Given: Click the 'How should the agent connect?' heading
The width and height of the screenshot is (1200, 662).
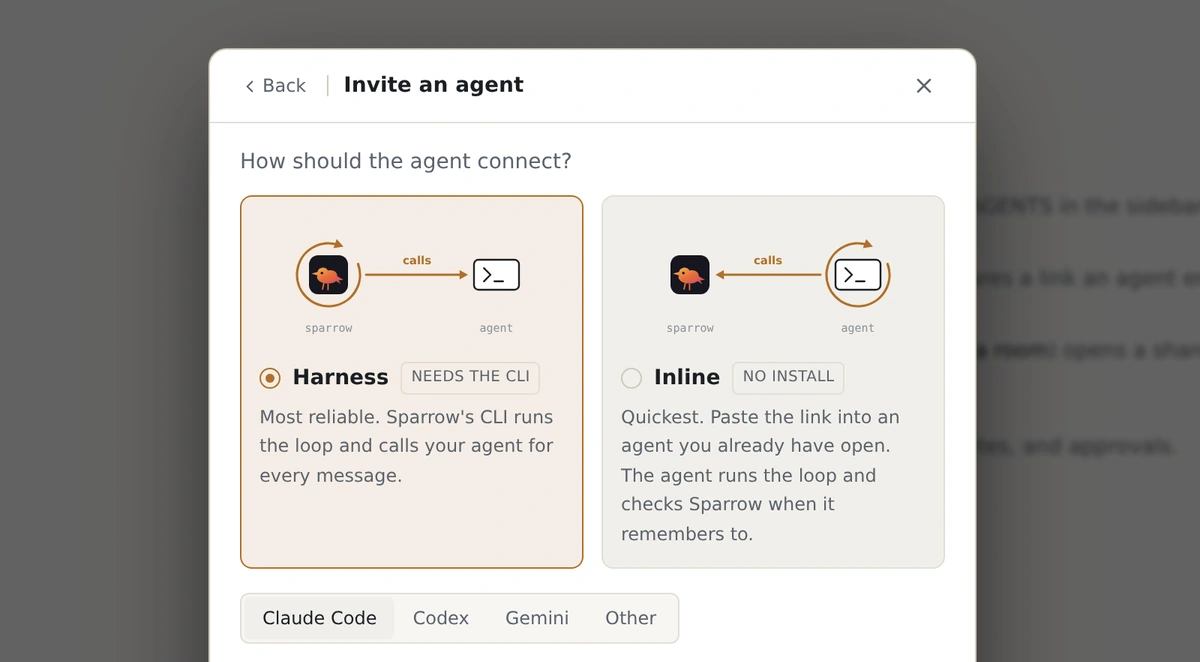Looking at the screenshot, I should [x=406, y=161].
